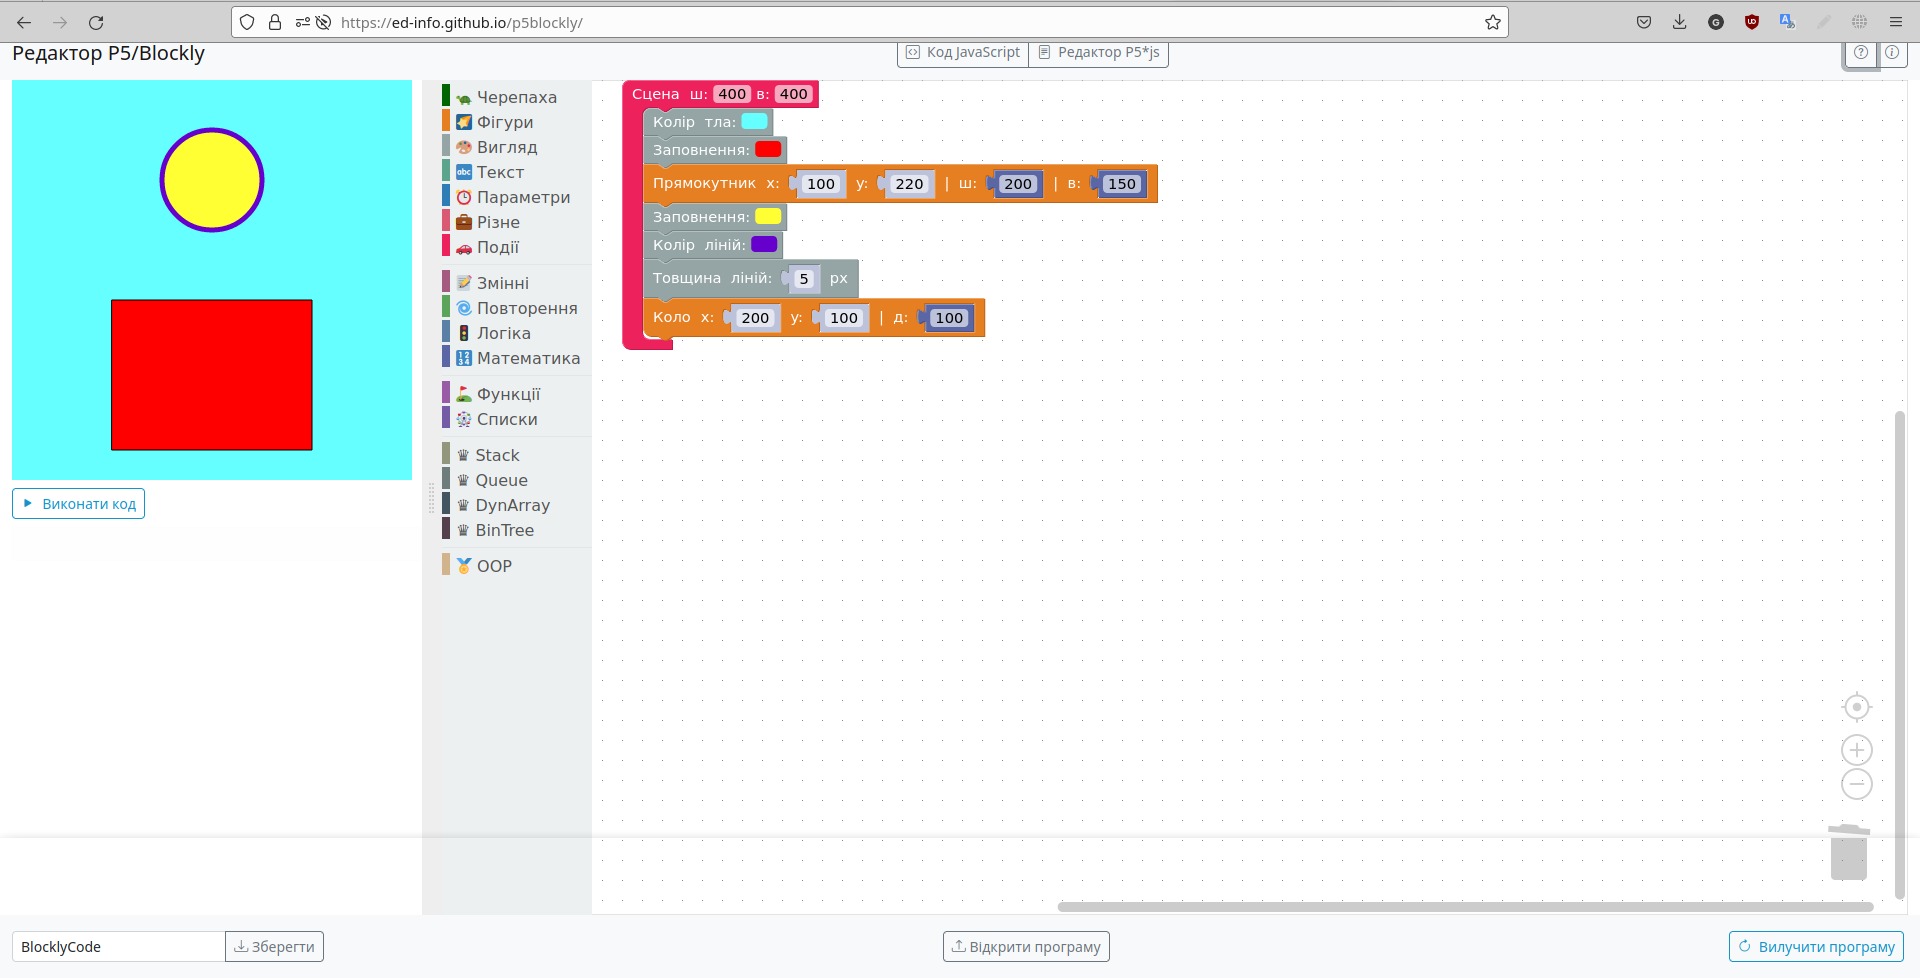This screenshot has height=978, width=1920.
Task: Expand the Черепаха block category
Action: [516, 97]
